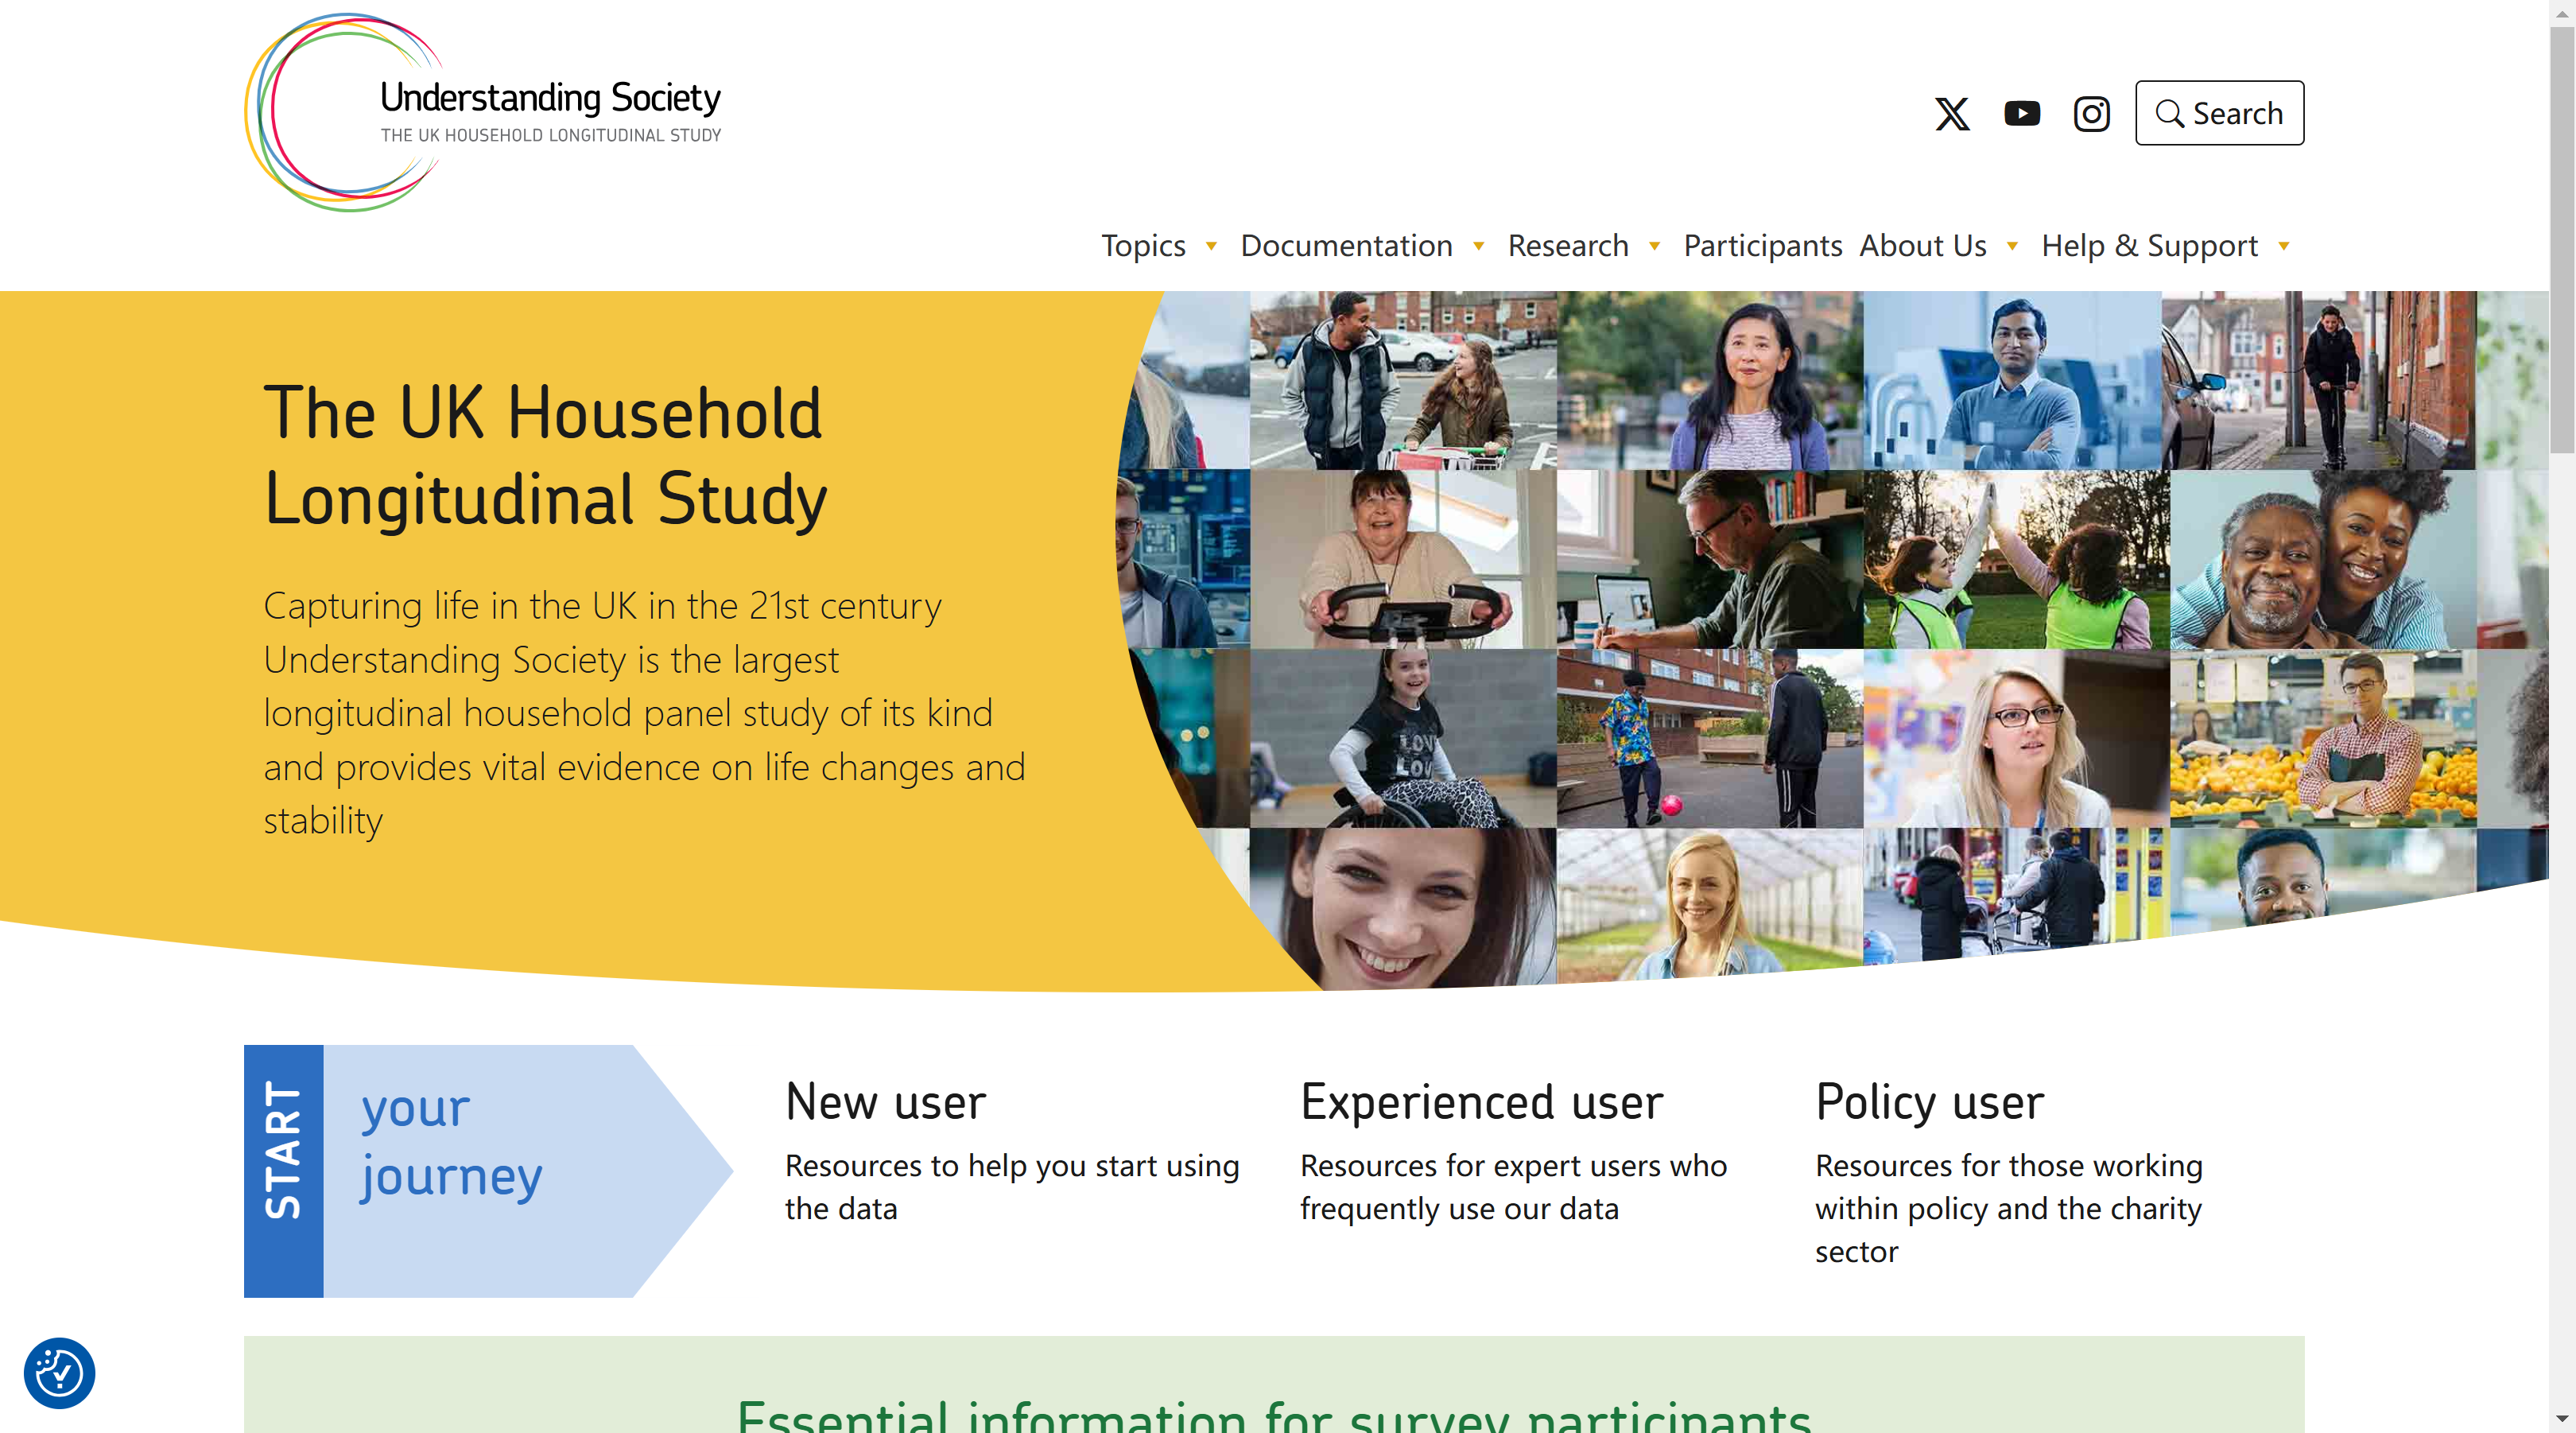Expand the Help & Support dropdown arrow
The width and height of the screenshot is (2576, 1433).
[2284, 246]
